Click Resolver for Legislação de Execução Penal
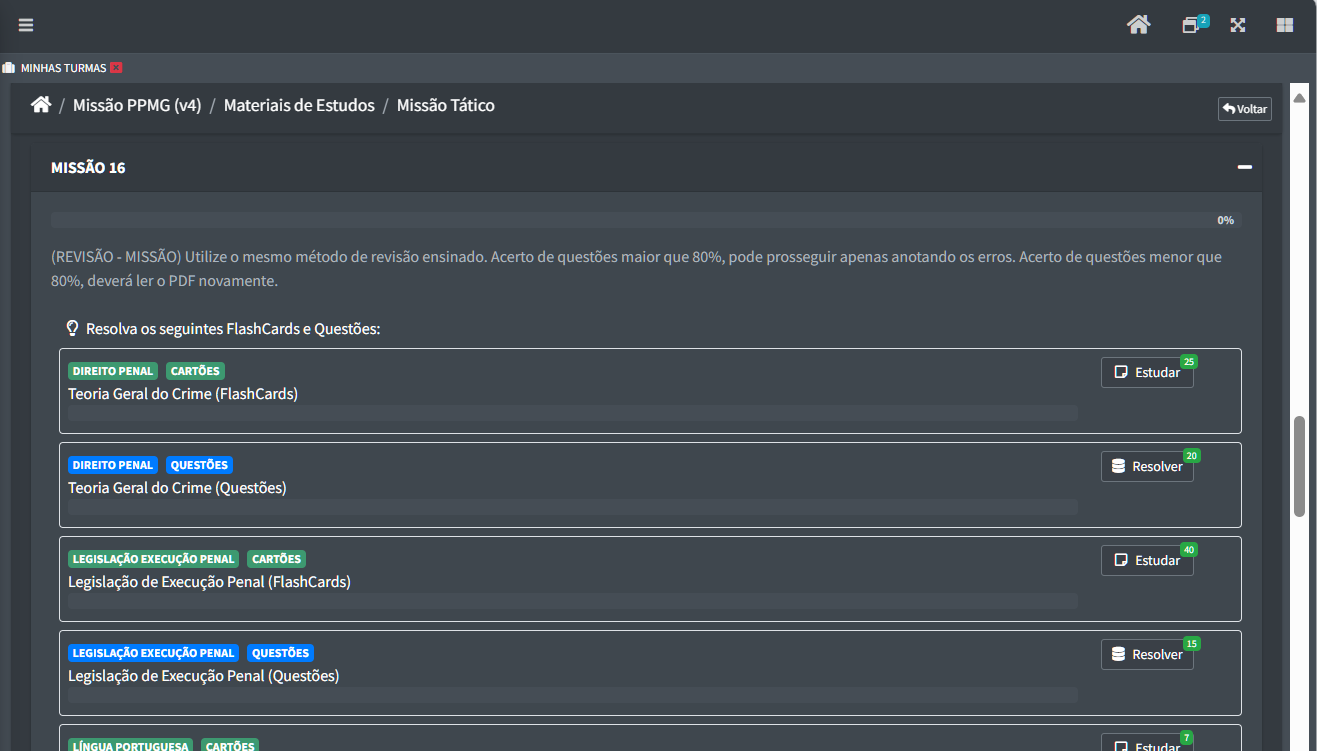1317x751 pixels. (1147, 654)
